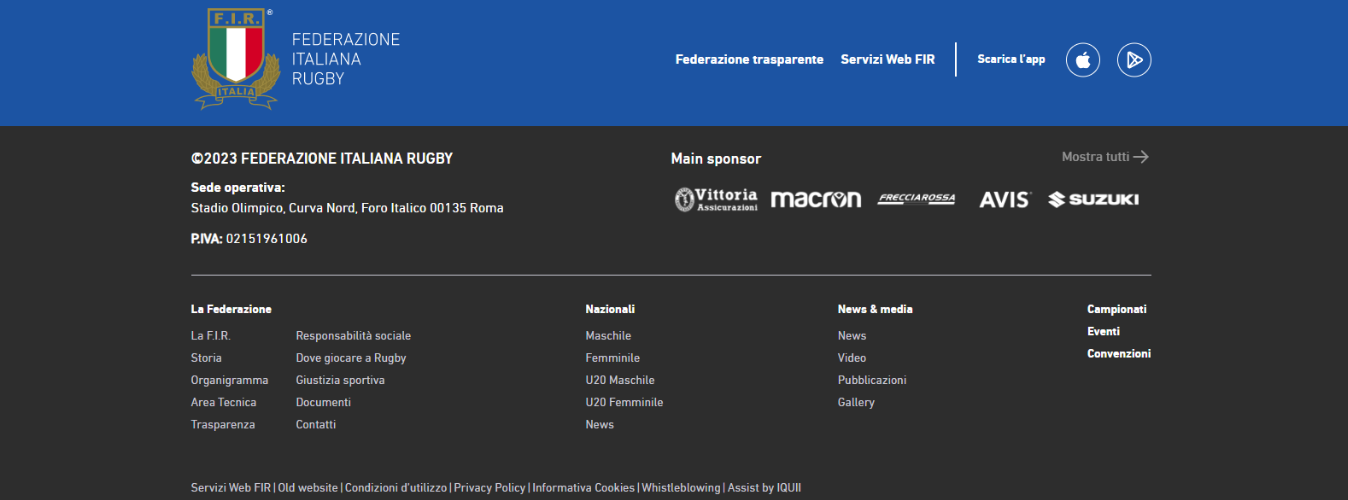Viewport: 1348px width, 500px height.
Task: Click the AVIS sponsor logo
Action: [1004, 200]
